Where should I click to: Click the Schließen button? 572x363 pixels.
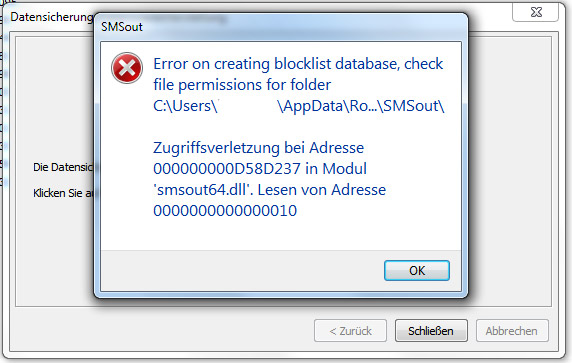tap(431, 331)
